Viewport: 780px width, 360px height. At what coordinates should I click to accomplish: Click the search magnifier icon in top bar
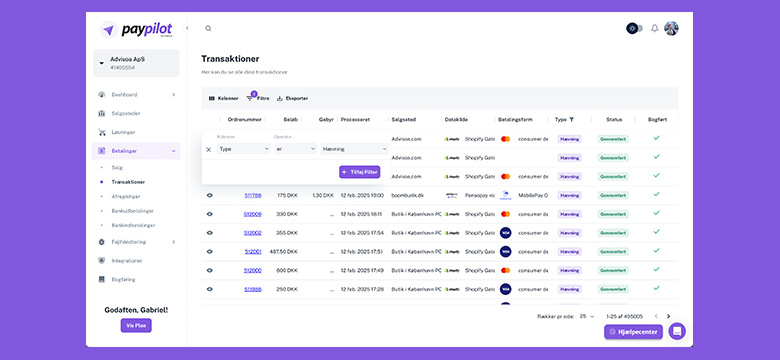click(208, 28)
